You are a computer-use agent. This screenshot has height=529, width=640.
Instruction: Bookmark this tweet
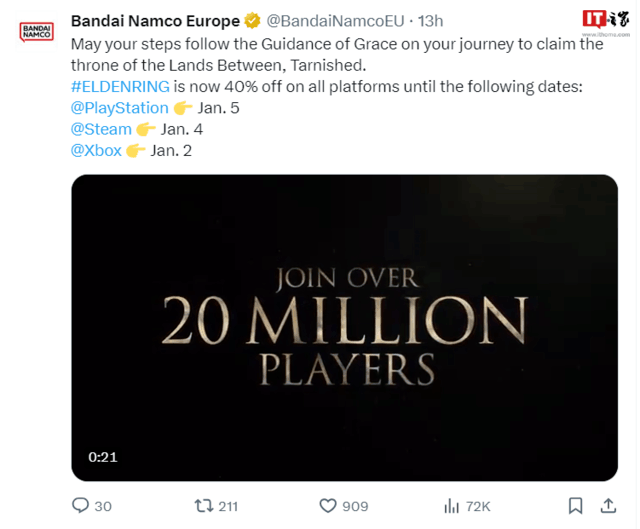575,506
